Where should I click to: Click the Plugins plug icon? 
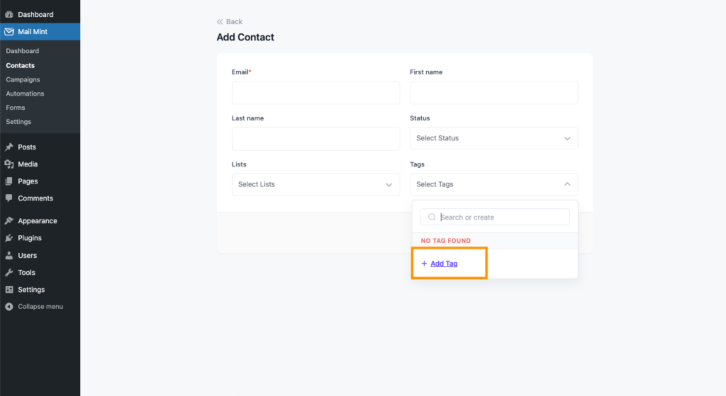[9, 238]
